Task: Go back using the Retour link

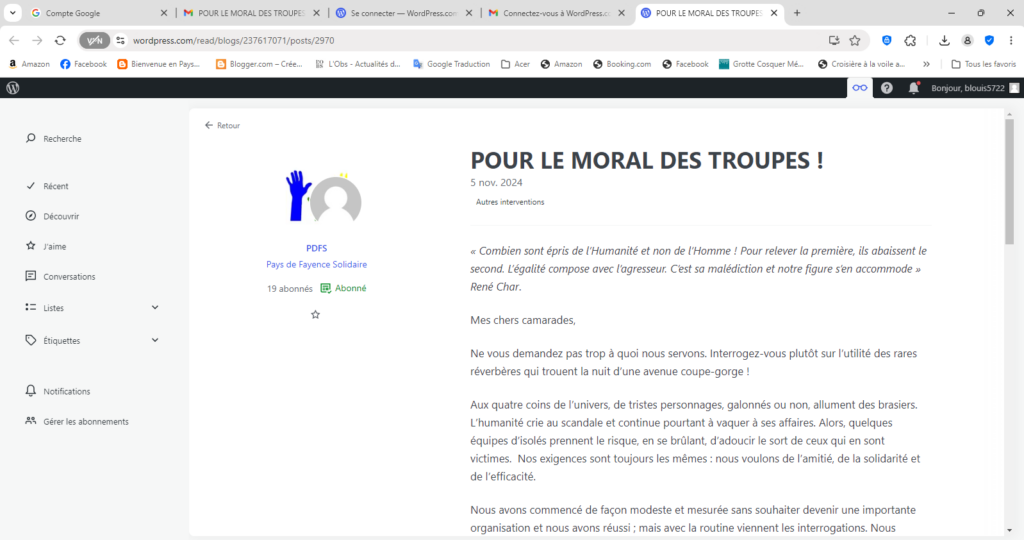Action: coord(223,126)
